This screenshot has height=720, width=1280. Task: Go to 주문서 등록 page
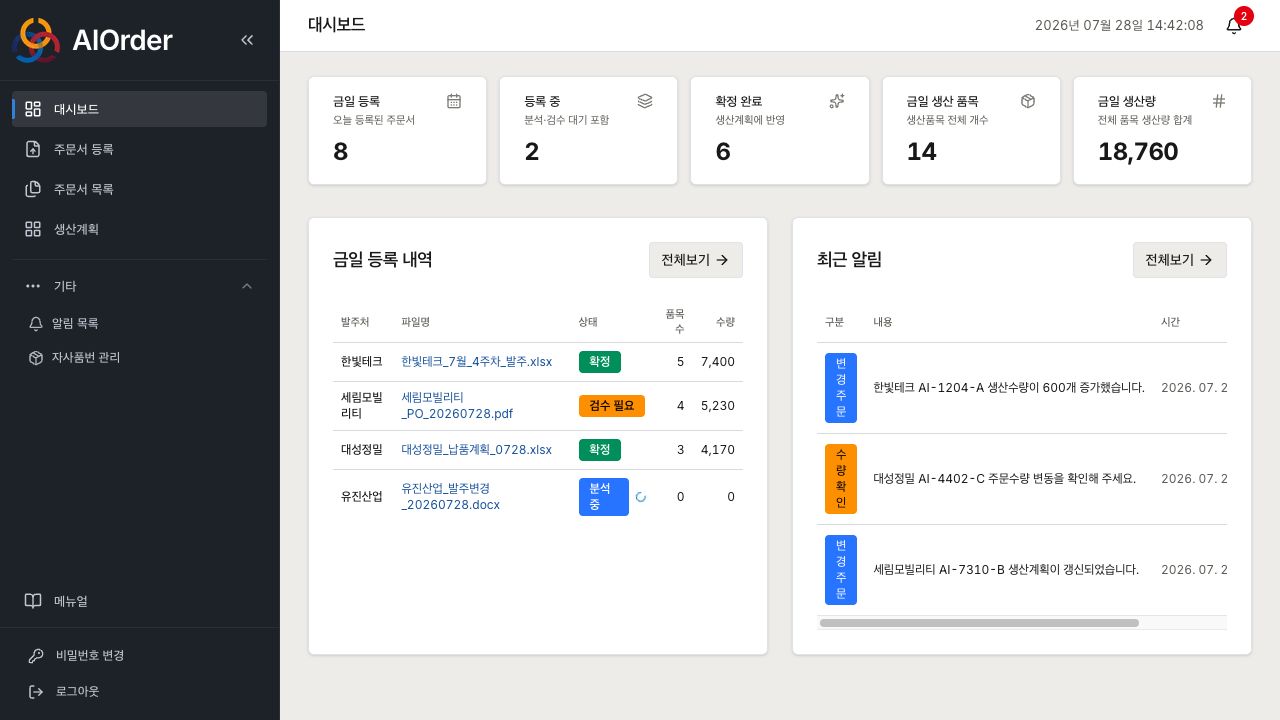pyautogui.click(x=139, y=149)
